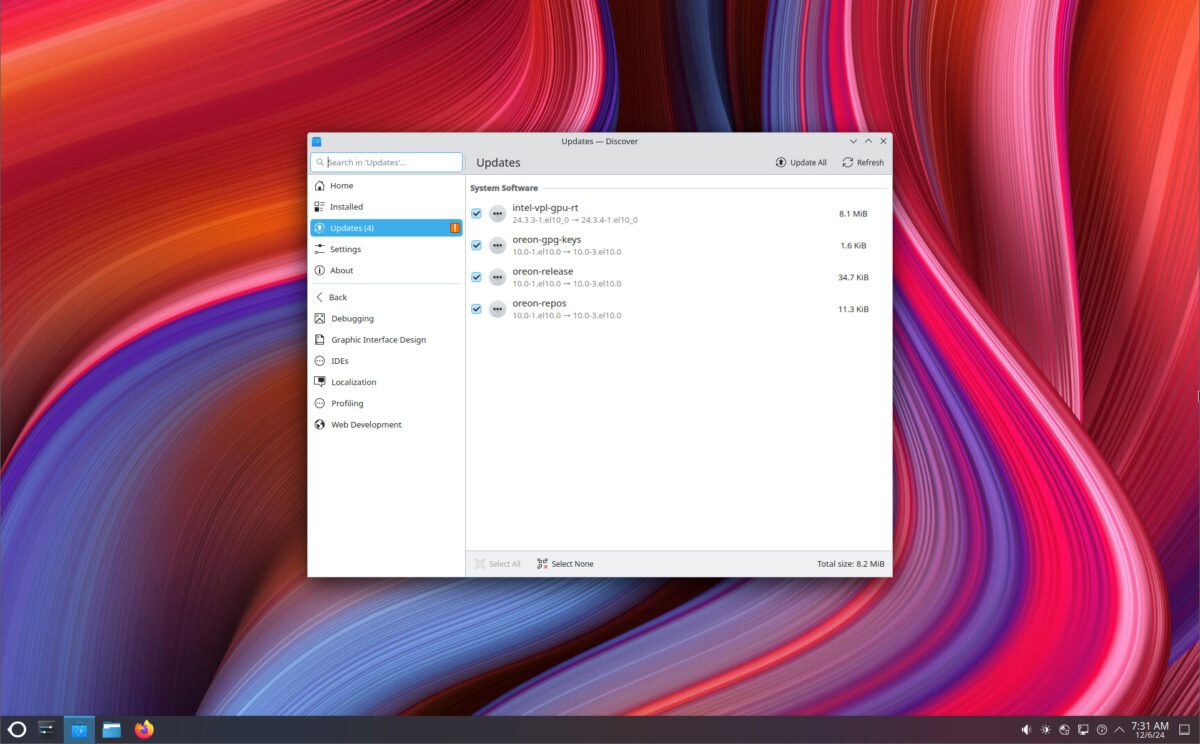Open the Localization category
This screenshot has height=744, width=1200.
pos(353,382)
